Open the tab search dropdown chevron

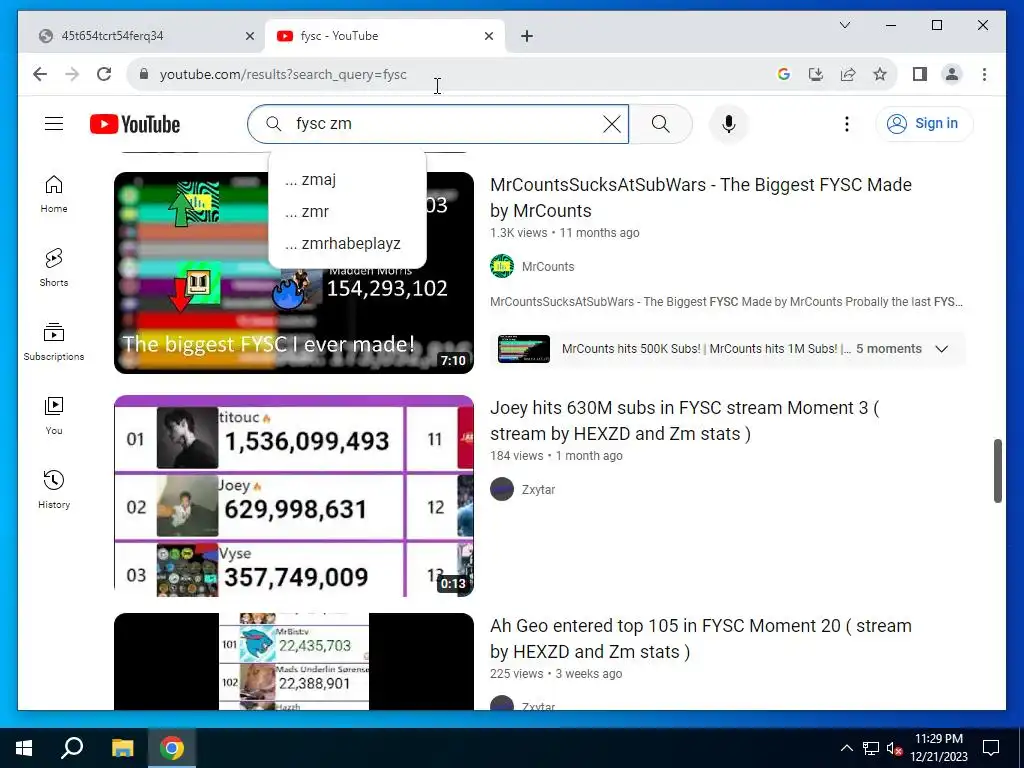[x=844, y=25]
